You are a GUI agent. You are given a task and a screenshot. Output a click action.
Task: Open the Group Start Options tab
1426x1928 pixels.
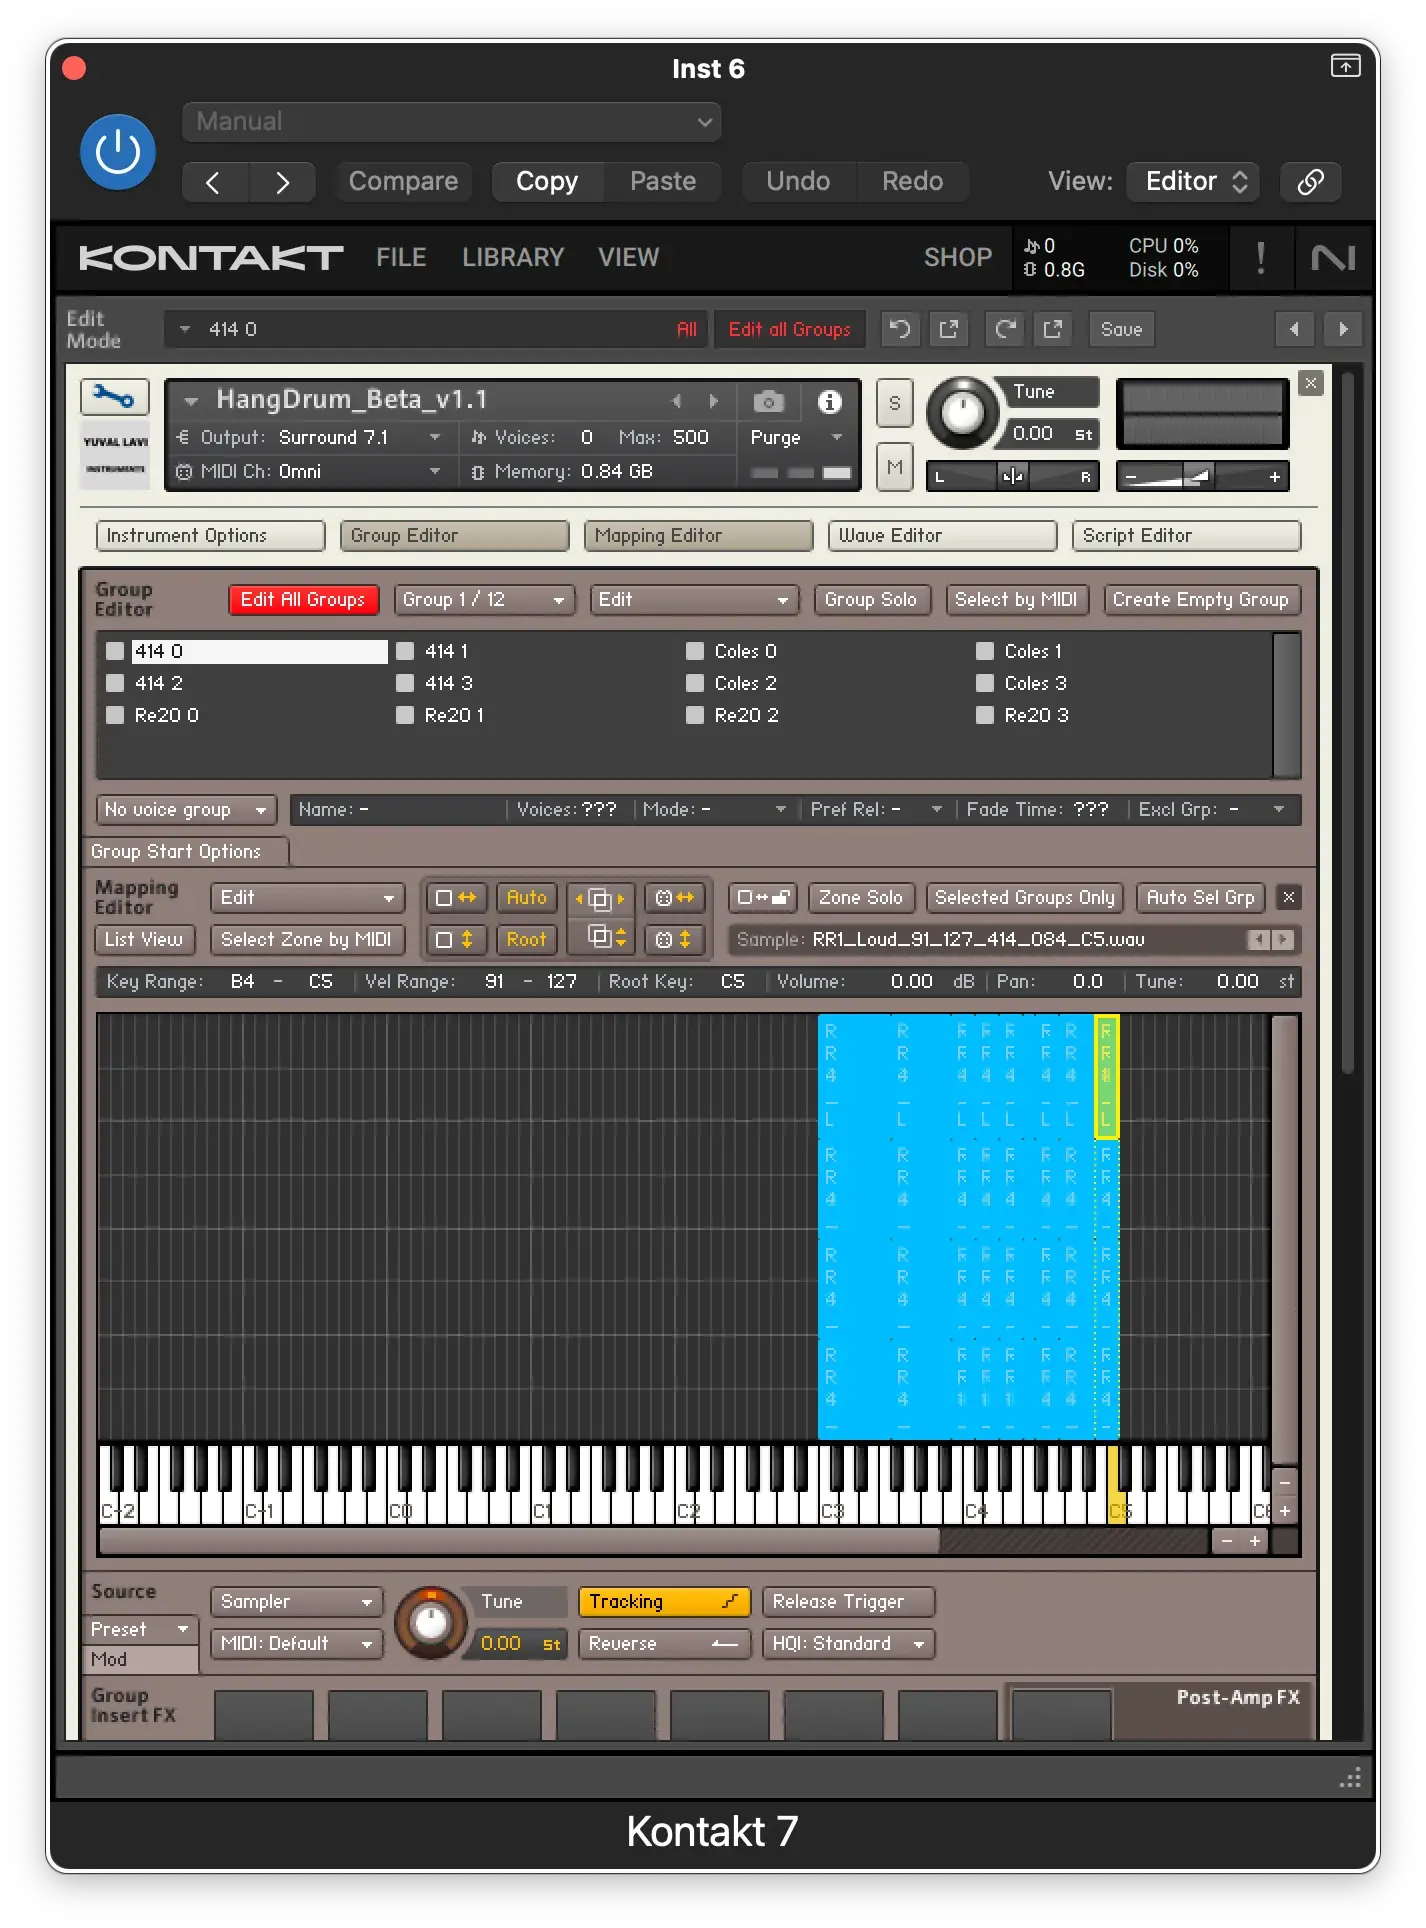coord(186,852)
